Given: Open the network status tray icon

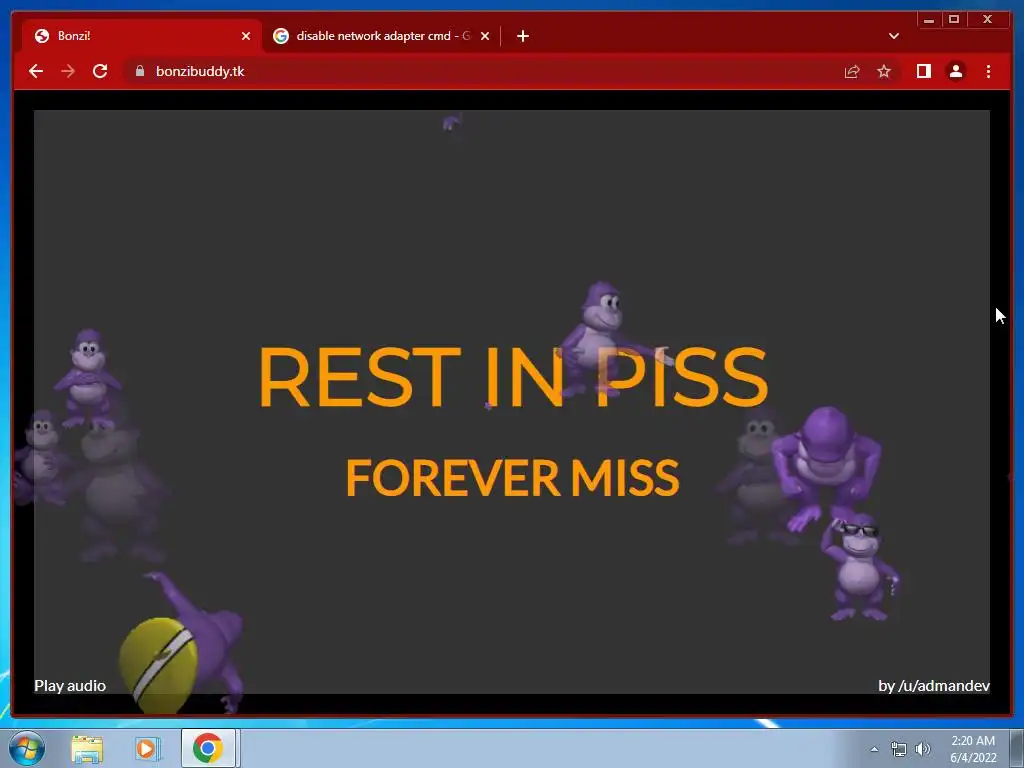Looking at the screenshot, I should pos(899,749).
